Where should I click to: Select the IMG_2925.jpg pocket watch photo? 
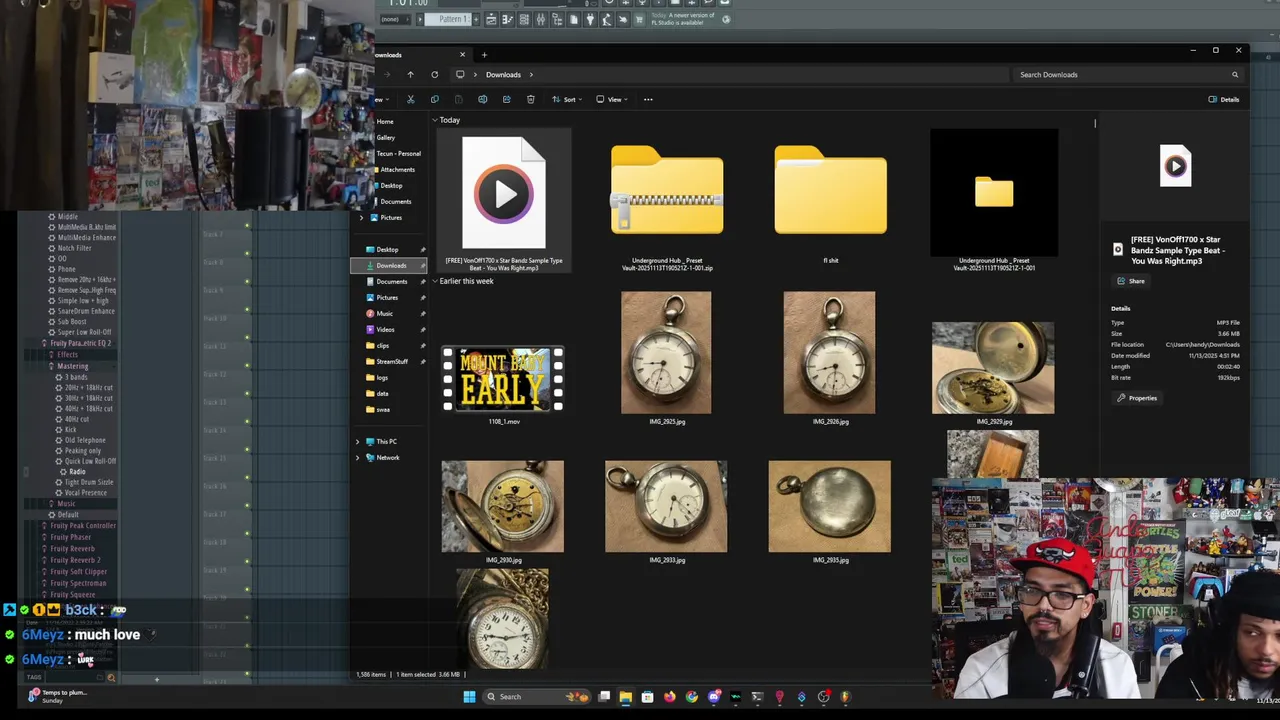coord(666,353)
